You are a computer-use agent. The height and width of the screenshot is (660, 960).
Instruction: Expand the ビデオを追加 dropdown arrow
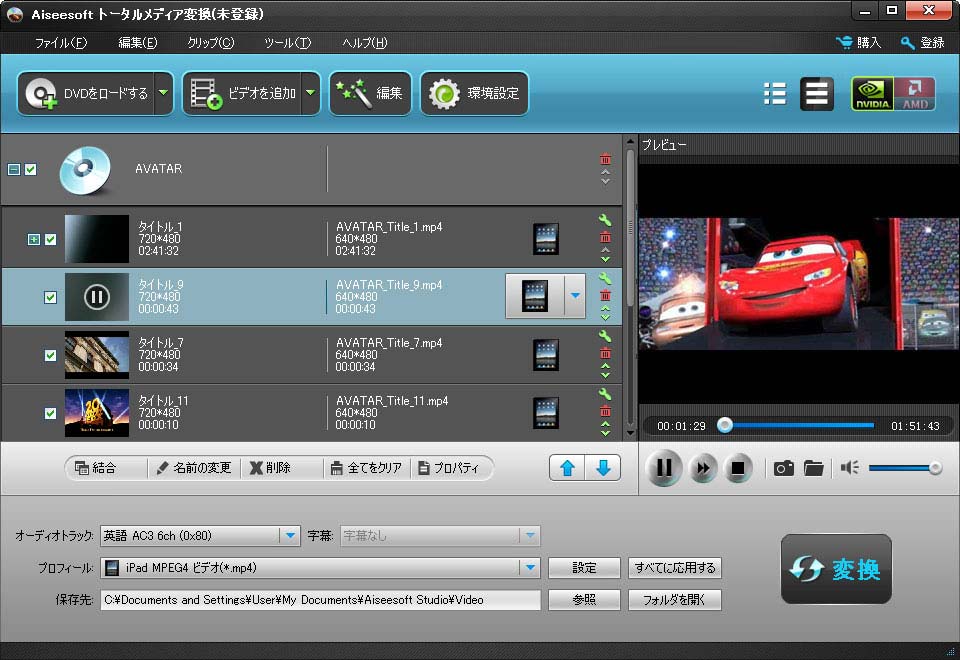(x=310, y=93)
